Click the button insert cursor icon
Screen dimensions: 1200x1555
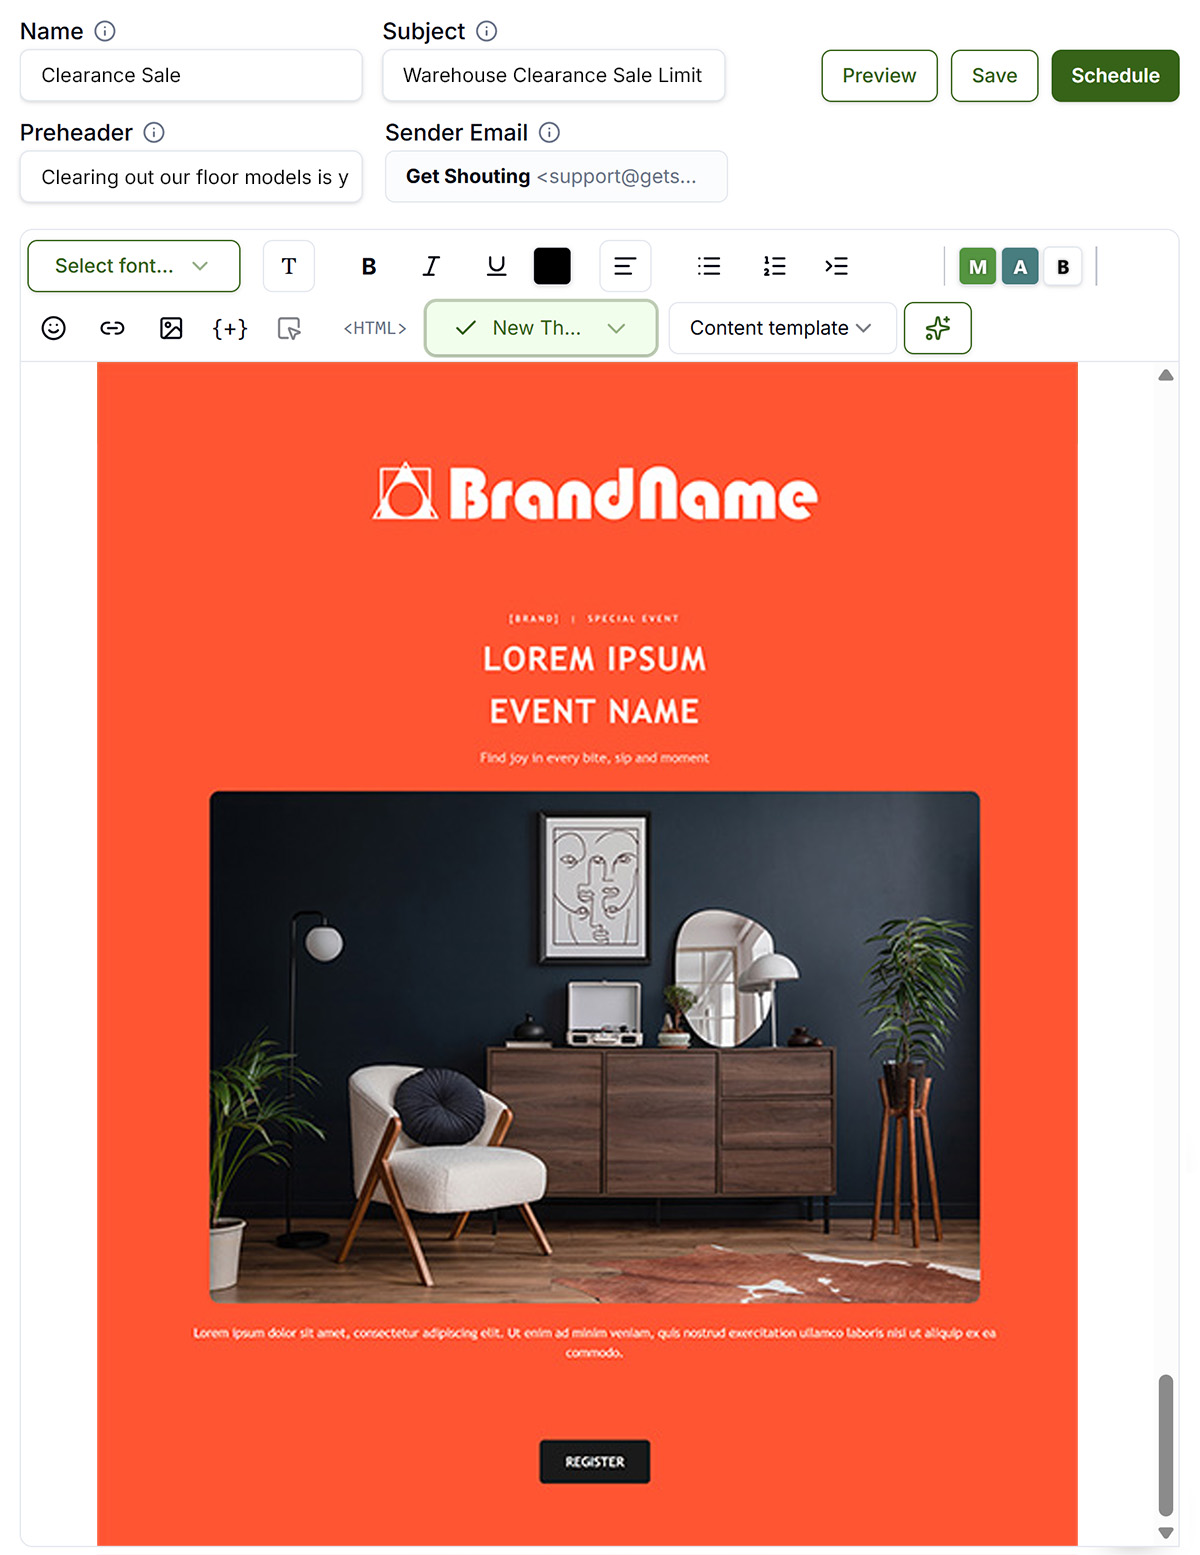(289, 328)
